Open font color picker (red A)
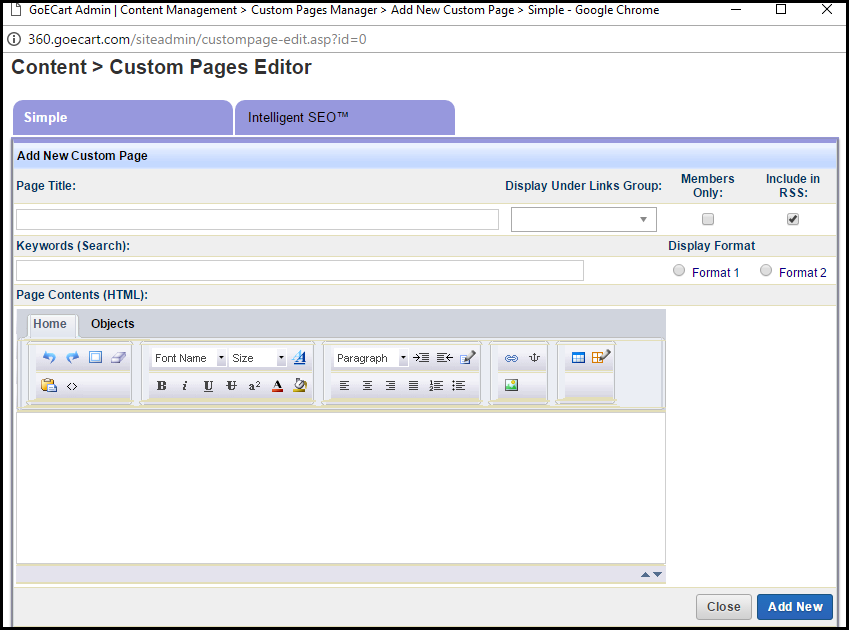This screenshot has height=630, width=849. point(277,385)
